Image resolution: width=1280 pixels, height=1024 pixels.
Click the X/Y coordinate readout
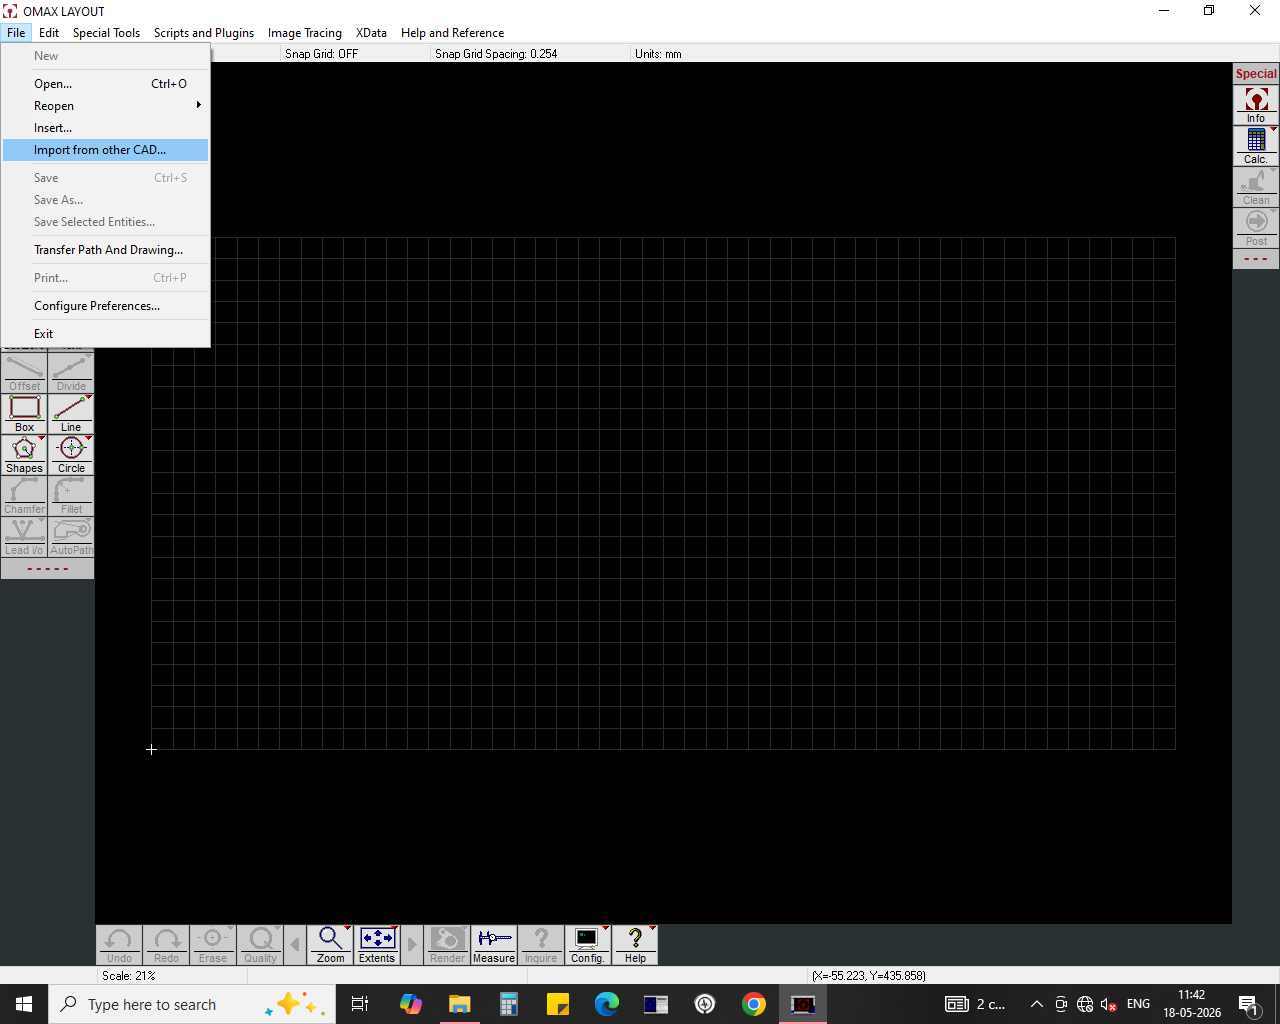(869, 975)
